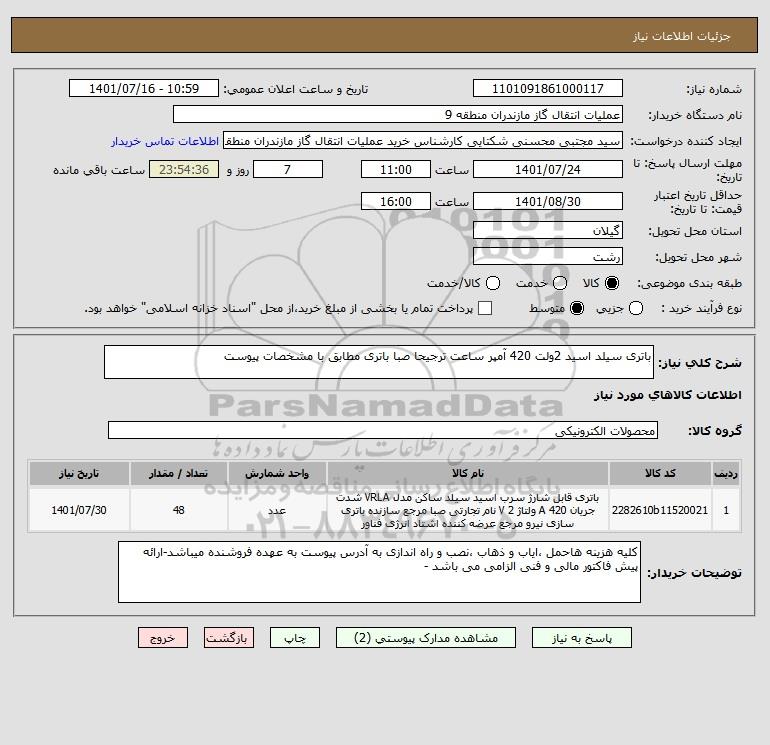Click the نام کالا column header
Viewport: 770px width, 745px height.
[x=468, y=473]
